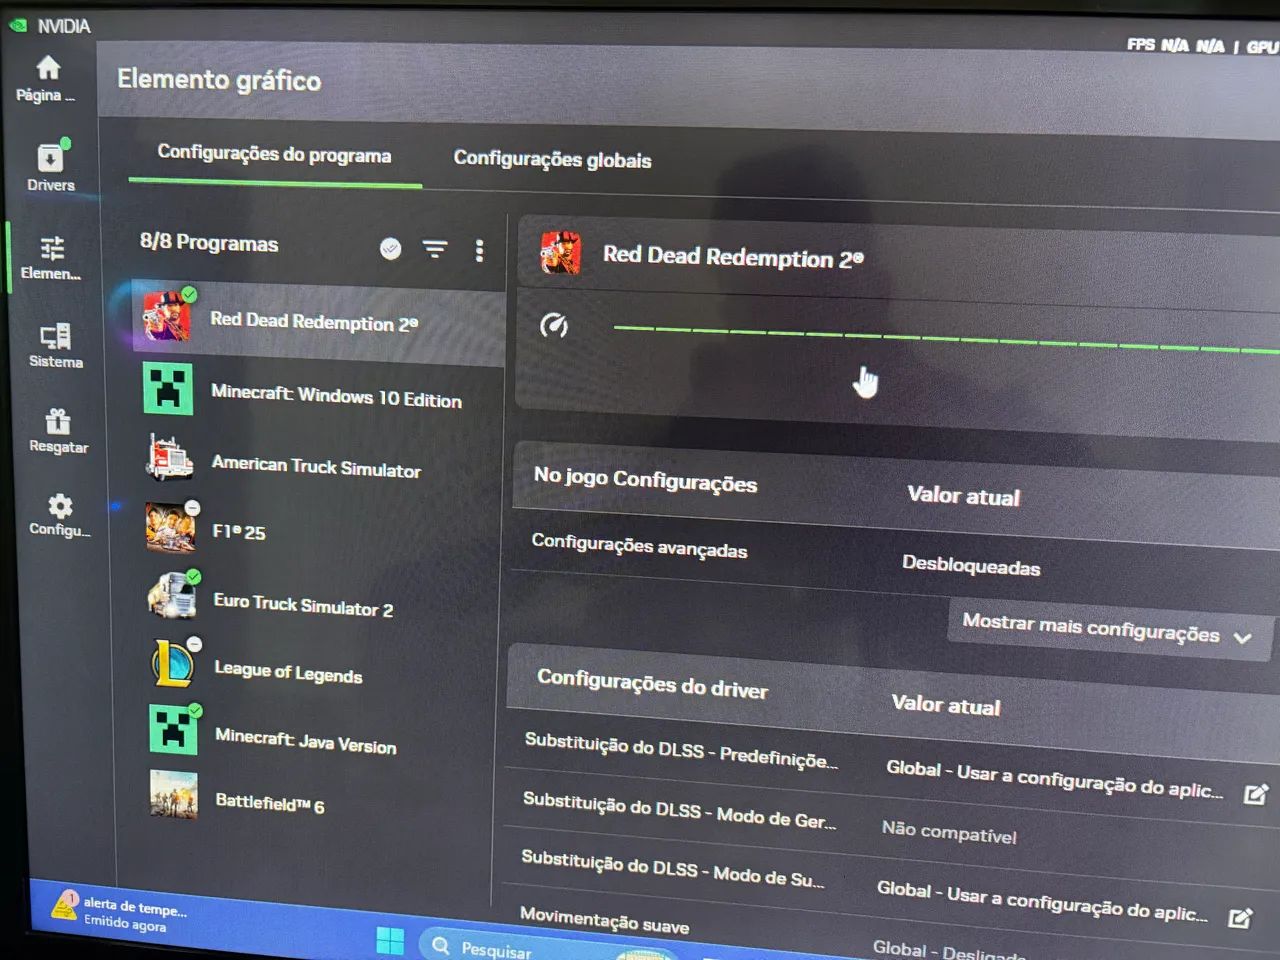Switch to Configurações globais tab

(552, 159)
